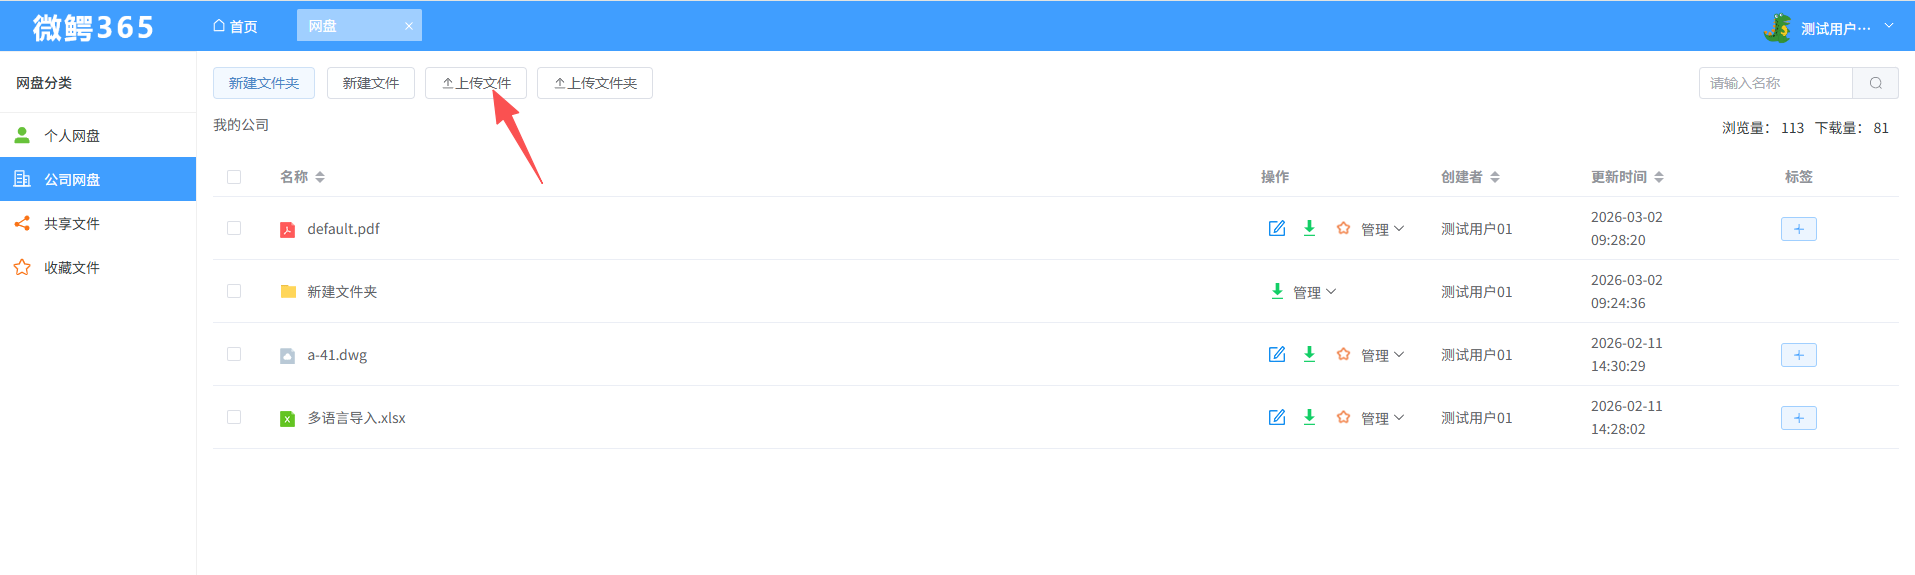
Task: Favorite the 多语言导入.xlsx file with star icon
Action: 1343,417
